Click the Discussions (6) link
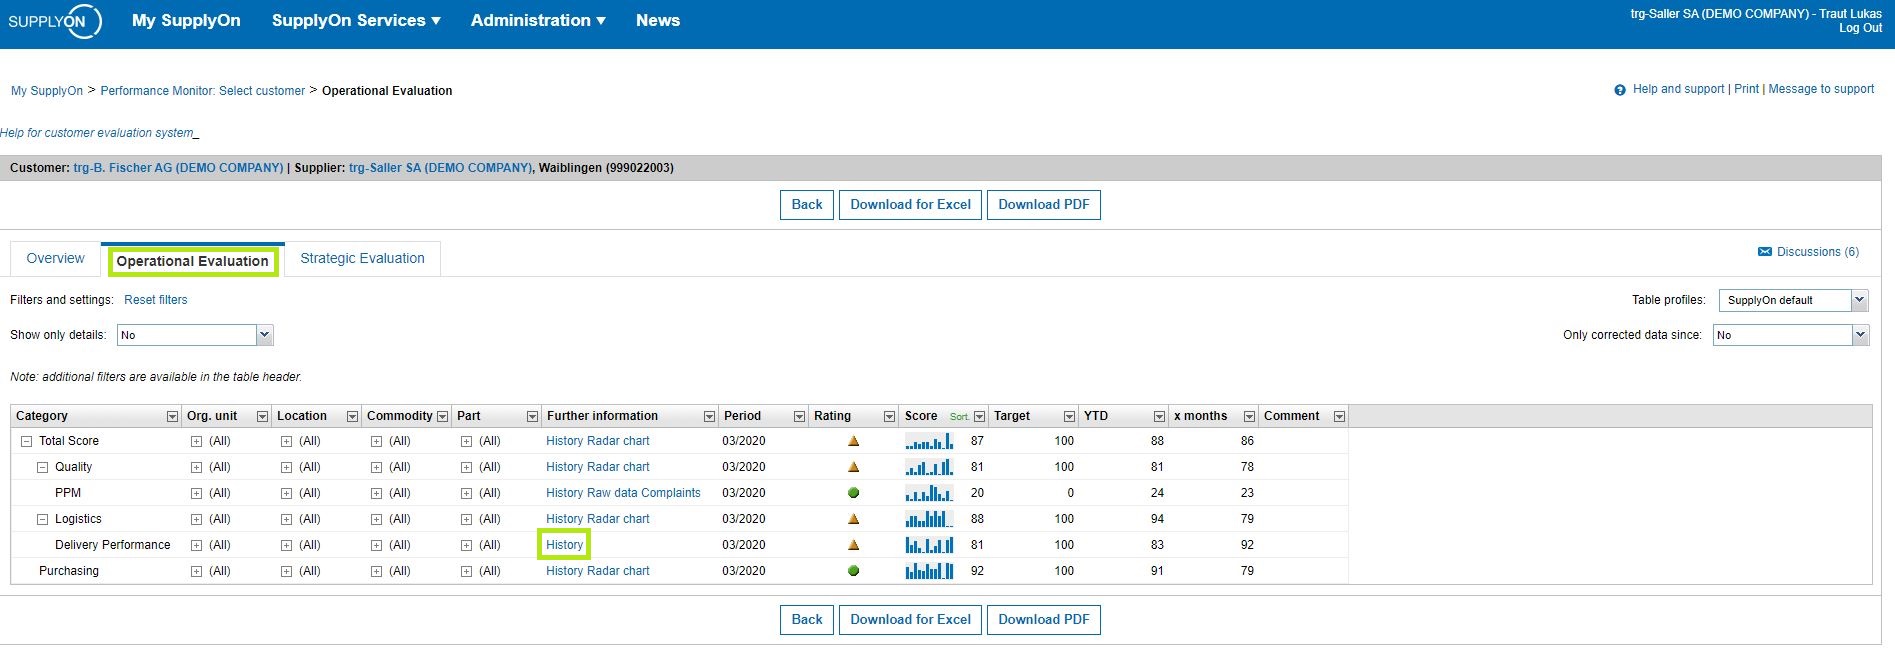This screenshot has width=1895, height=658. (x=1818, y=252)
